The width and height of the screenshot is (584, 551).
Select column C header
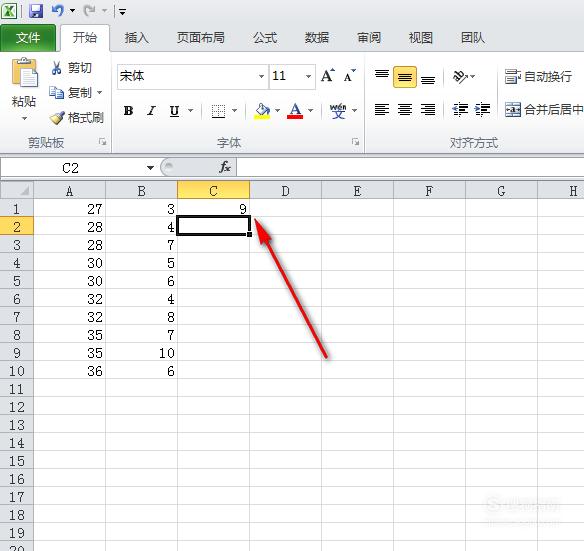coord(213,191)
